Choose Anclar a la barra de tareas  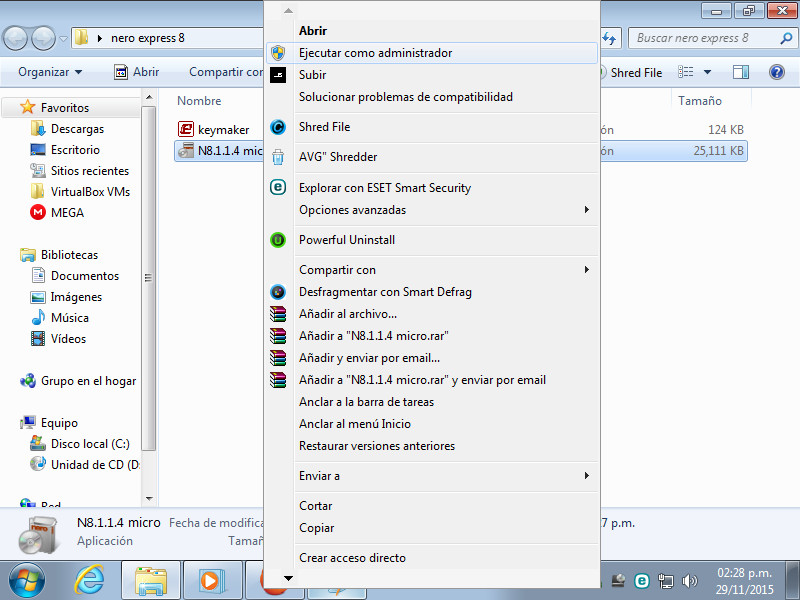click(431, 402)
